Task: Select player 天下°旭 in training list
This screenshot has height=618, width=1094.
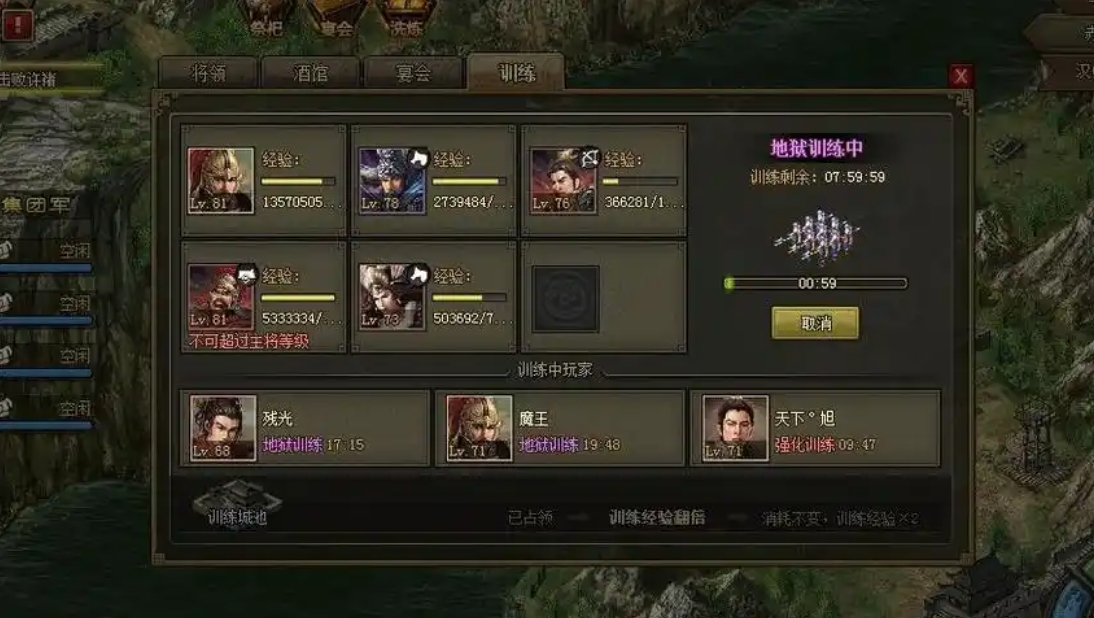Action: click(x=816, y=428)
